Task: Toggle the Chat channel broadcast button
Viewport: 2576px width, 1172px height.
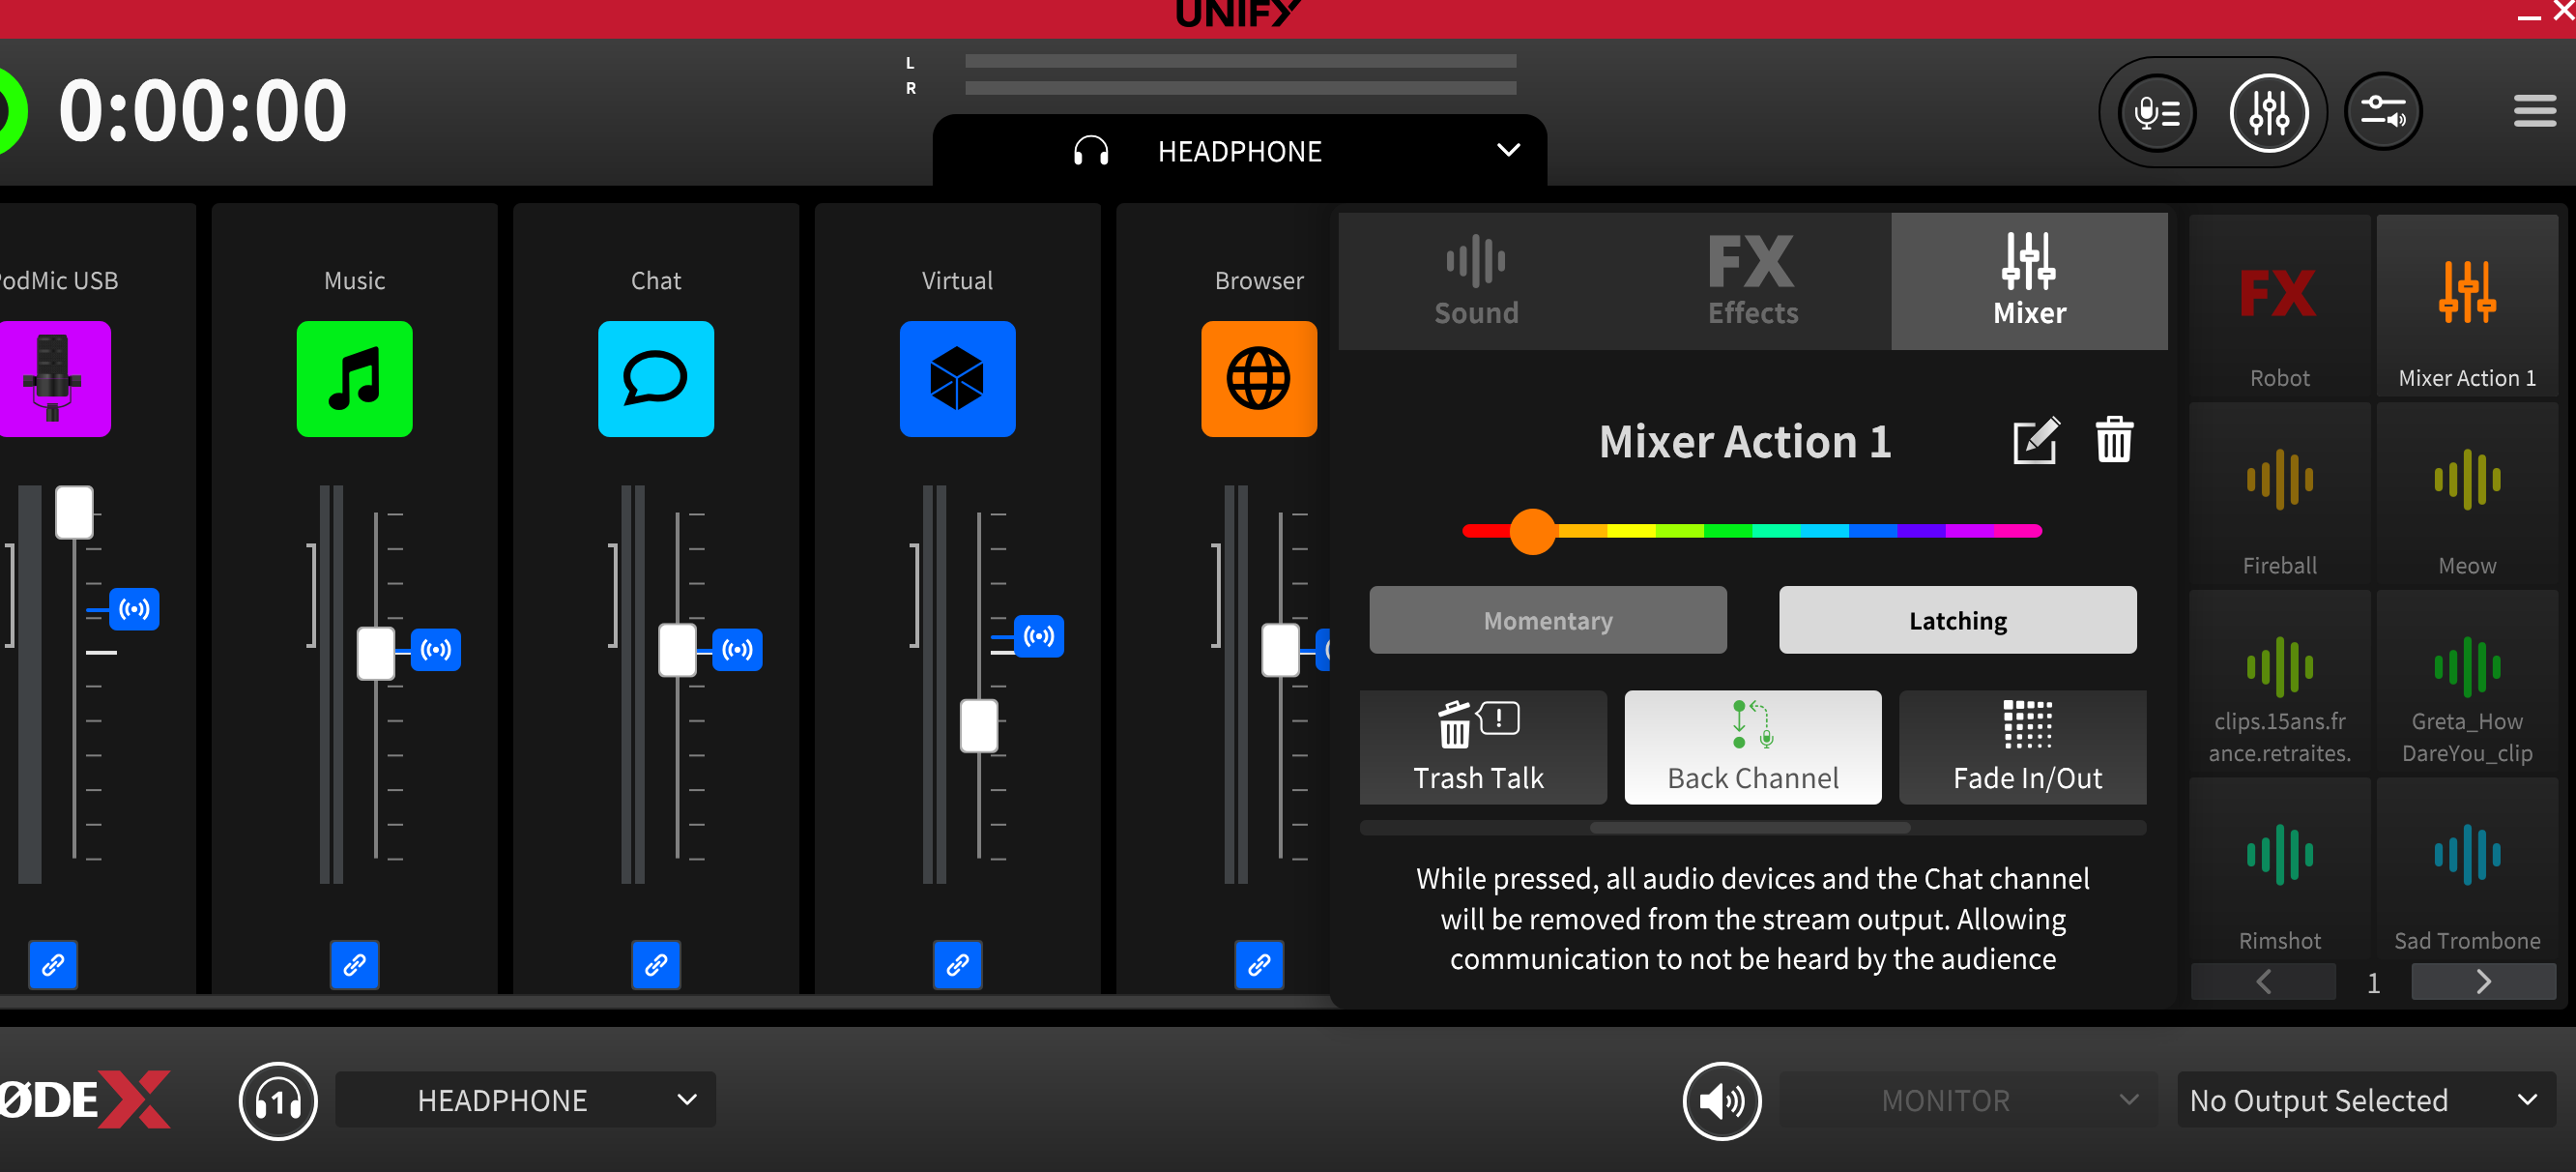Action: pyautogui.click(x=738, y=650)
